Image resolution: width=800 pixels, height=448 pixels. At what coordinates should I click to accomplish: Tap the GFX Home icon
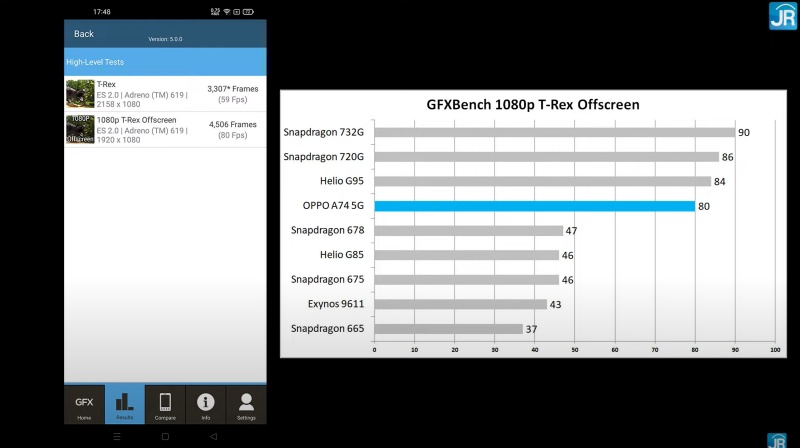(x=84, y=404)
